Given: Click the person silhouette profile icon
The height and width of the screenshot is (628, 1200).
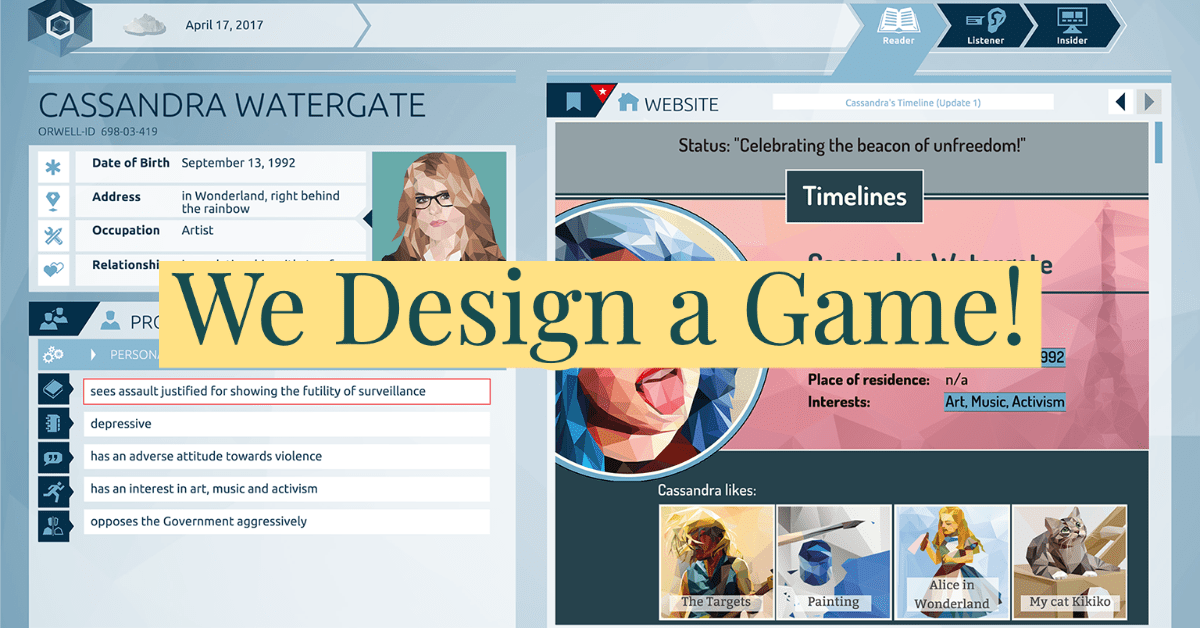Looking at the screenshot, I should pyautogui.click(x=111, y=321).
